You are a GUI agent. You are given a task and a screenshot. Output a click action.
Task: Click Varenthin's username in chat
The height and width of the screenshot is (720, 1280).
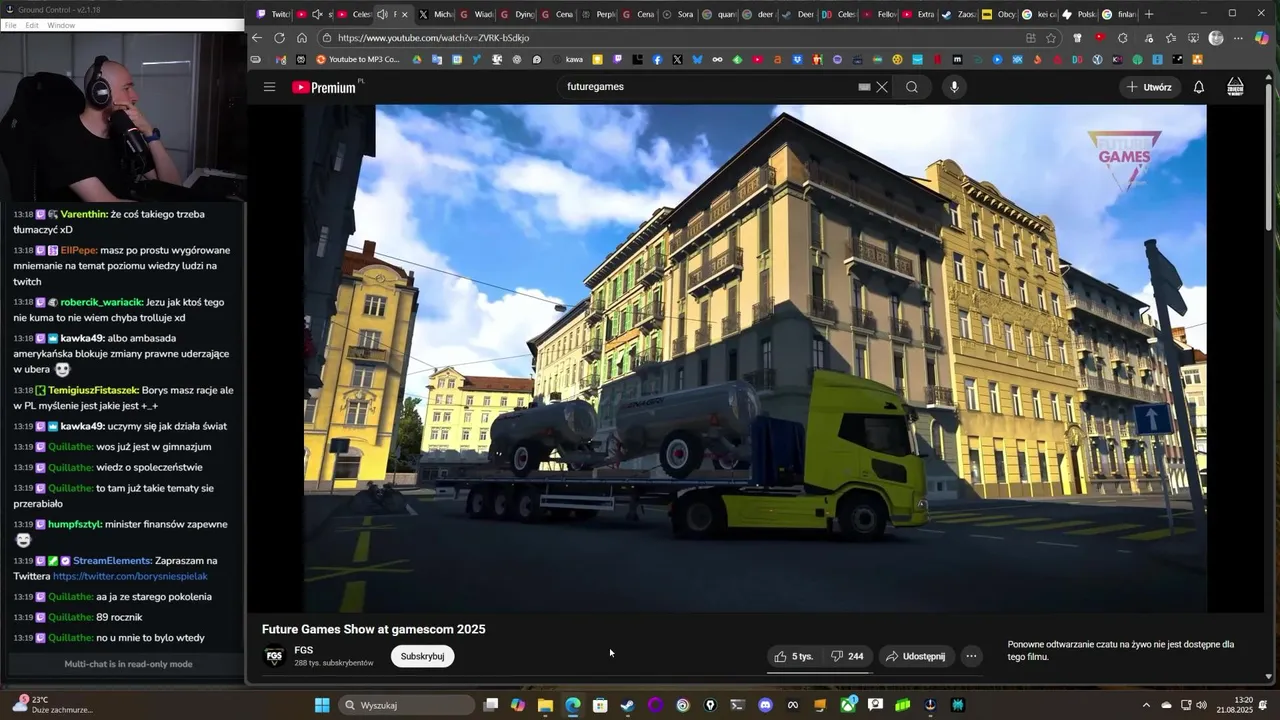[82, 214]
